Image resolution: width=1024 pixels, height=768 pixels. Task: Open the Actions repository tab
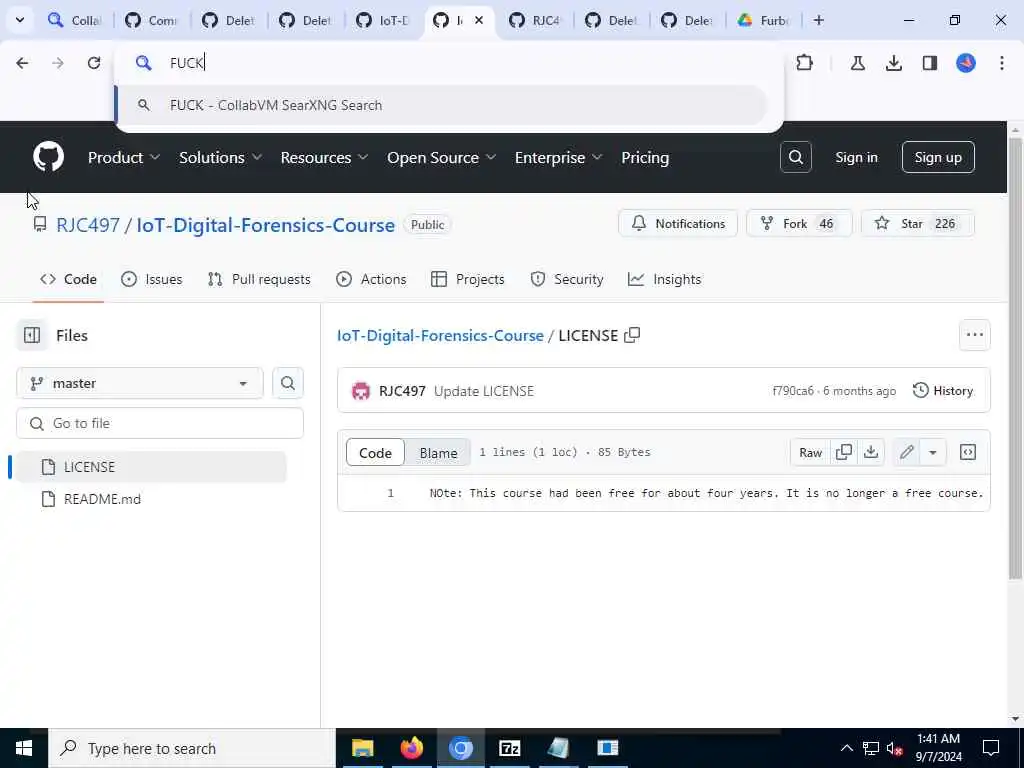click(371, 279)
